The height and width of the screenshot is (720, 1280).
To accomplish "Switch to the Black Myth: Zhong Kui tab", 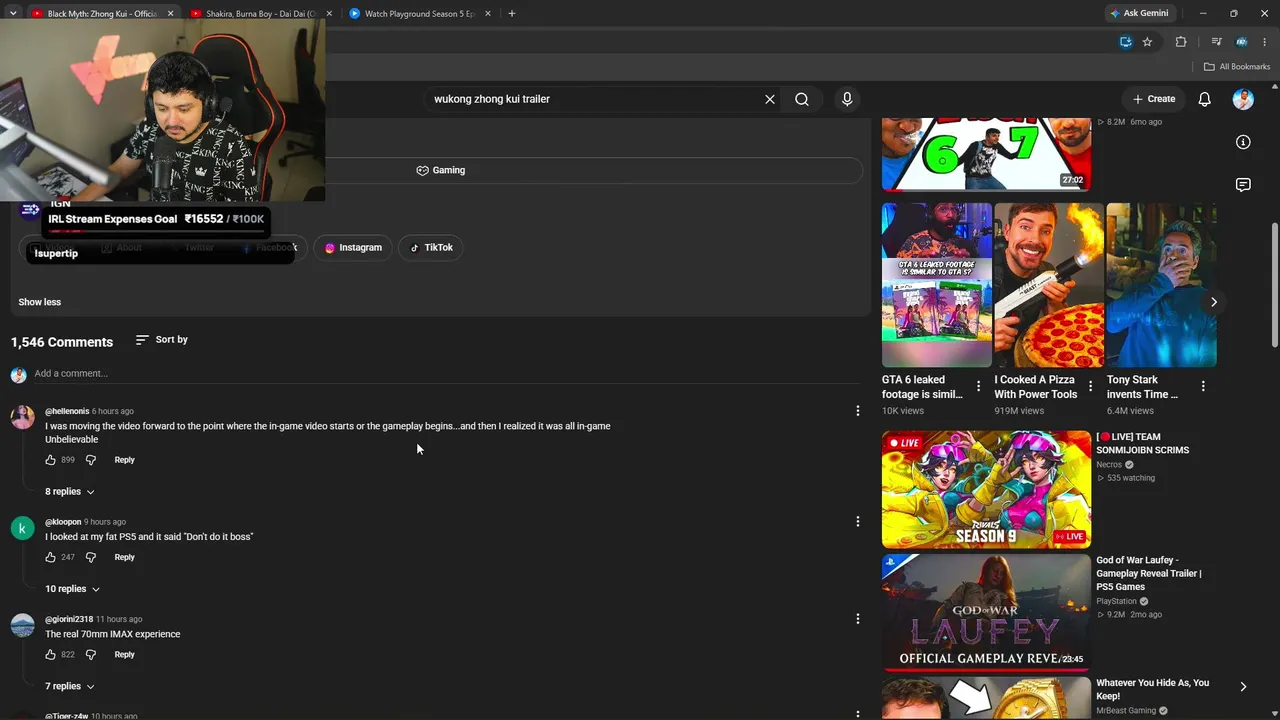I will [100, 14].
